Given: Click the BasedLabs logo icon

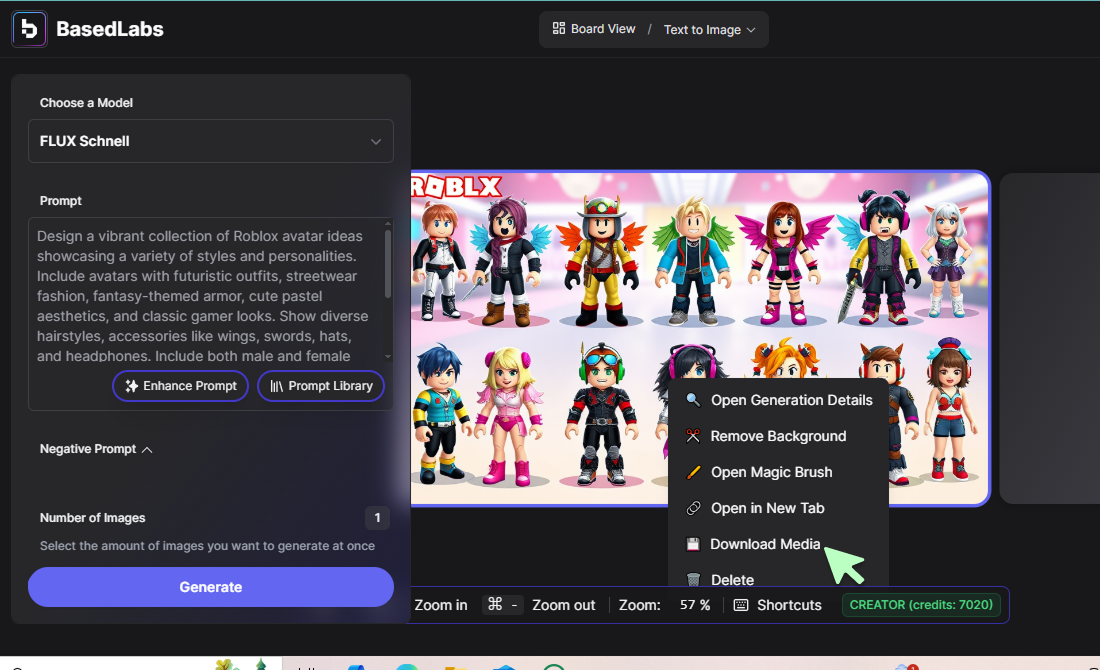Looking at the screenshot, I should (29, 29).
